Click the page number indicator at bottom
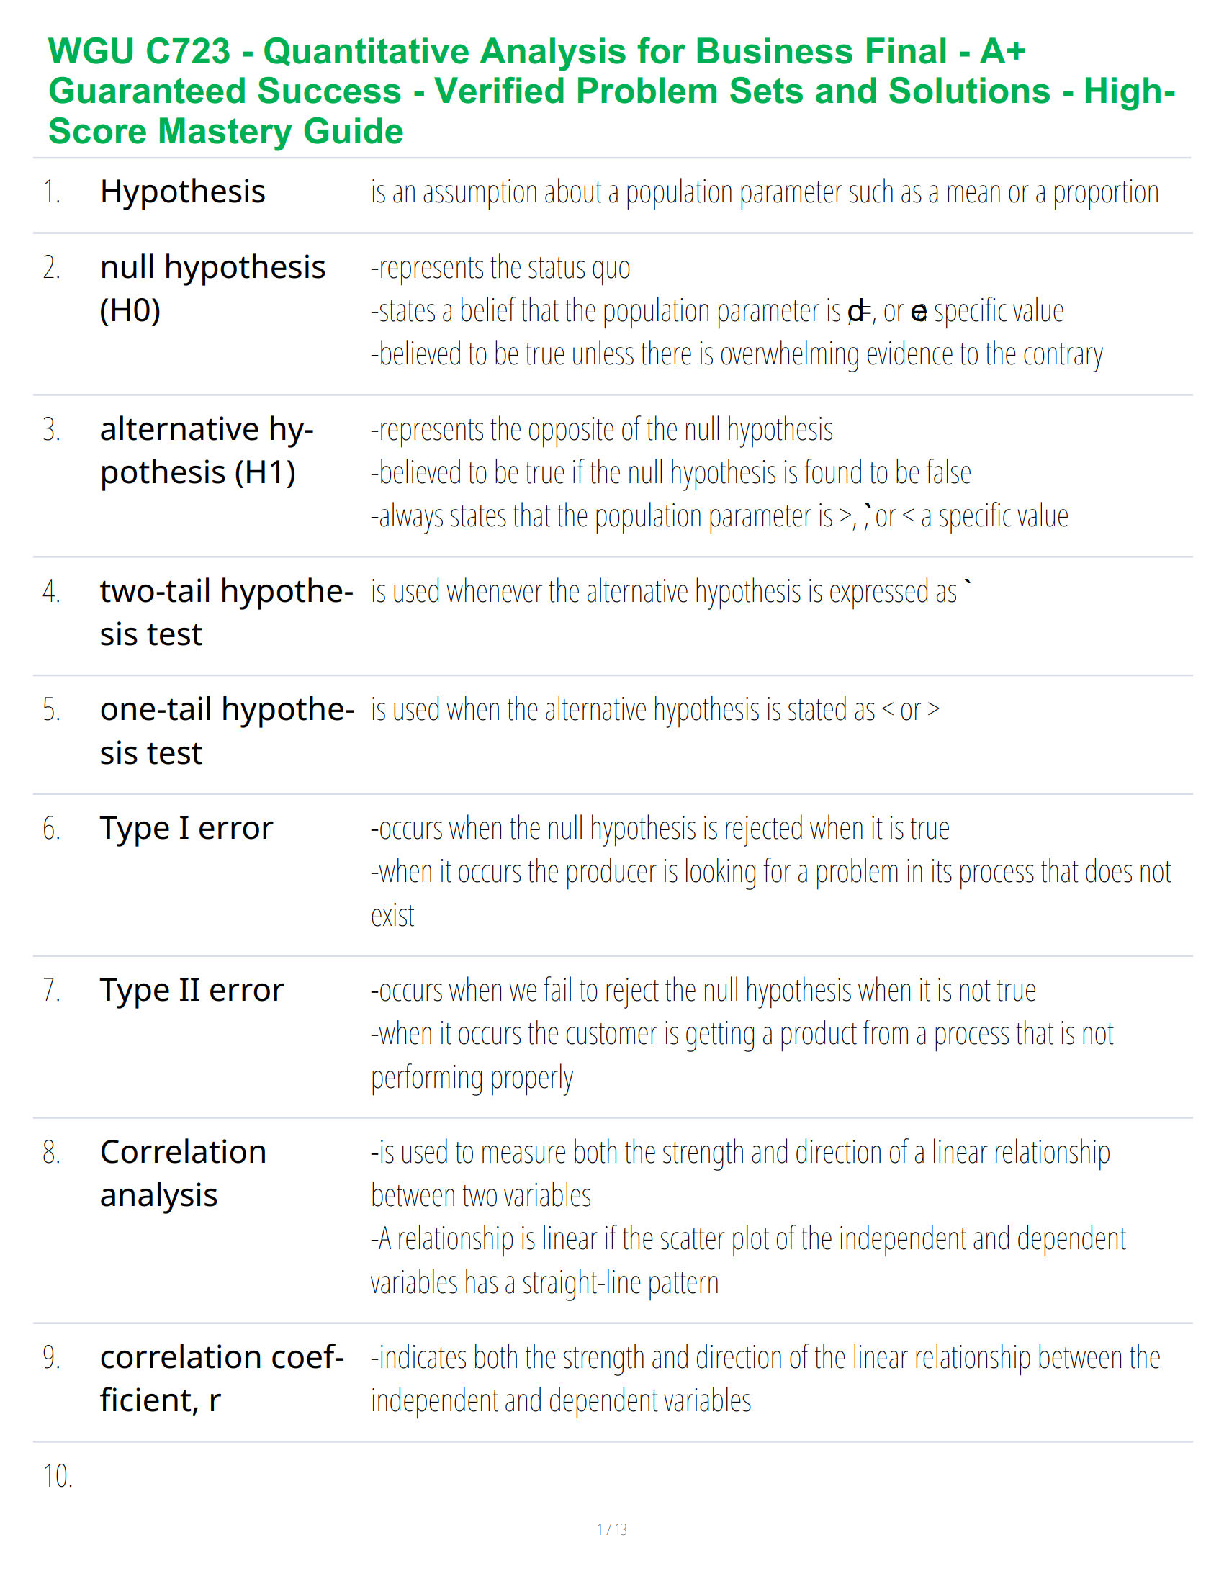 click(x=612, y=1529)
